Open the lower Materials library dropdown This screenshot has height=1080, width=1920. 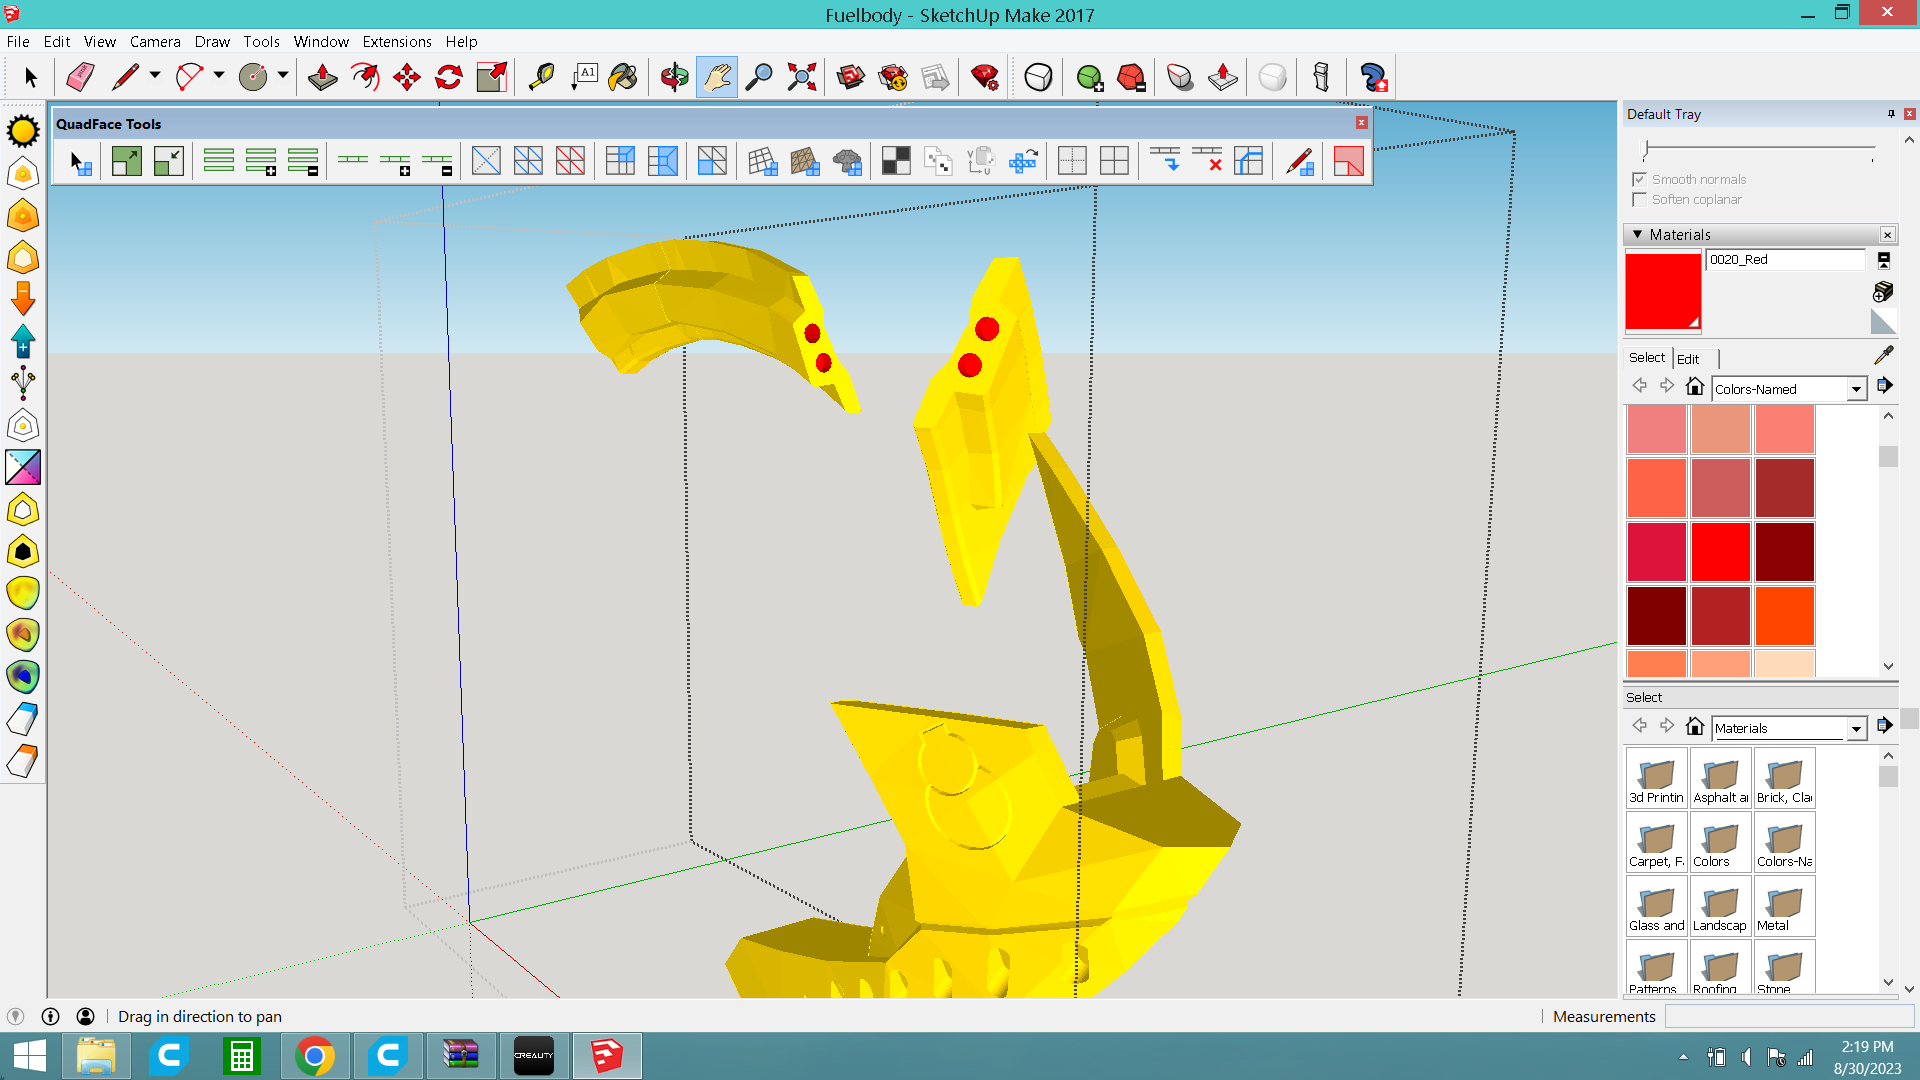(x=1856, y=728)
